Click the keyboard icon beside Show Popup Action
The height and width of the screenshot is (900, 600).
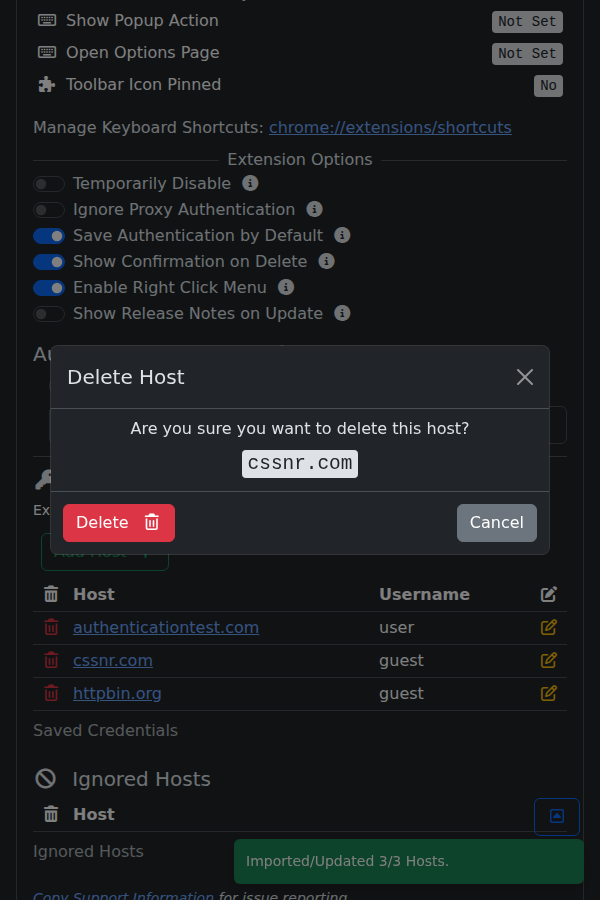point(46,20)
